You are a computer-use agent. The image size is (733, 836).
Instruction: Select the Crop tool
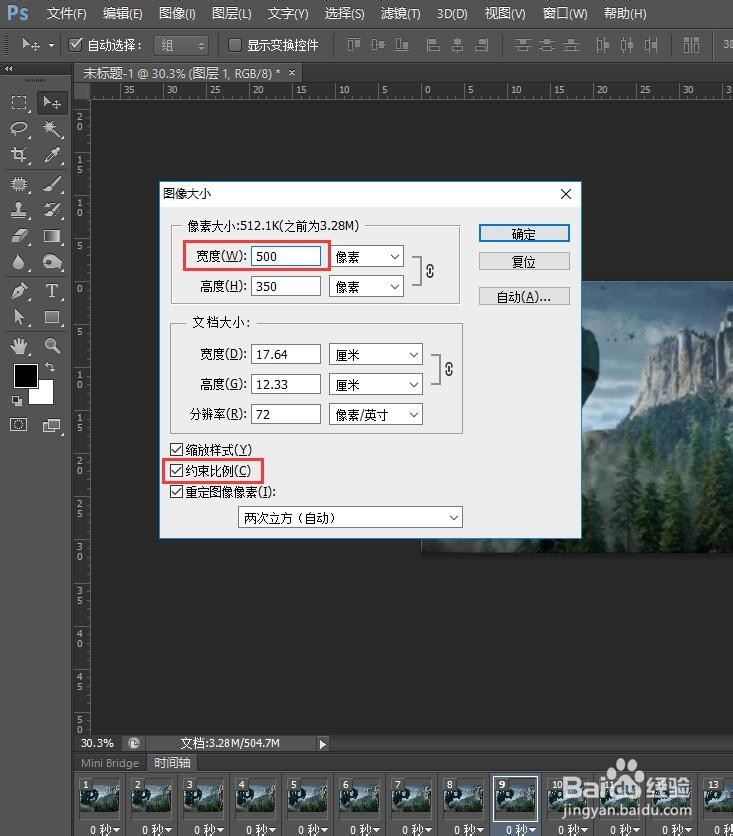pos(19,155)
